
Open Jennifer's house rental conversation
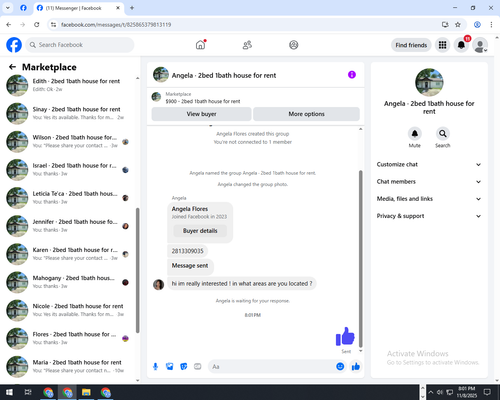pos(69,226)
